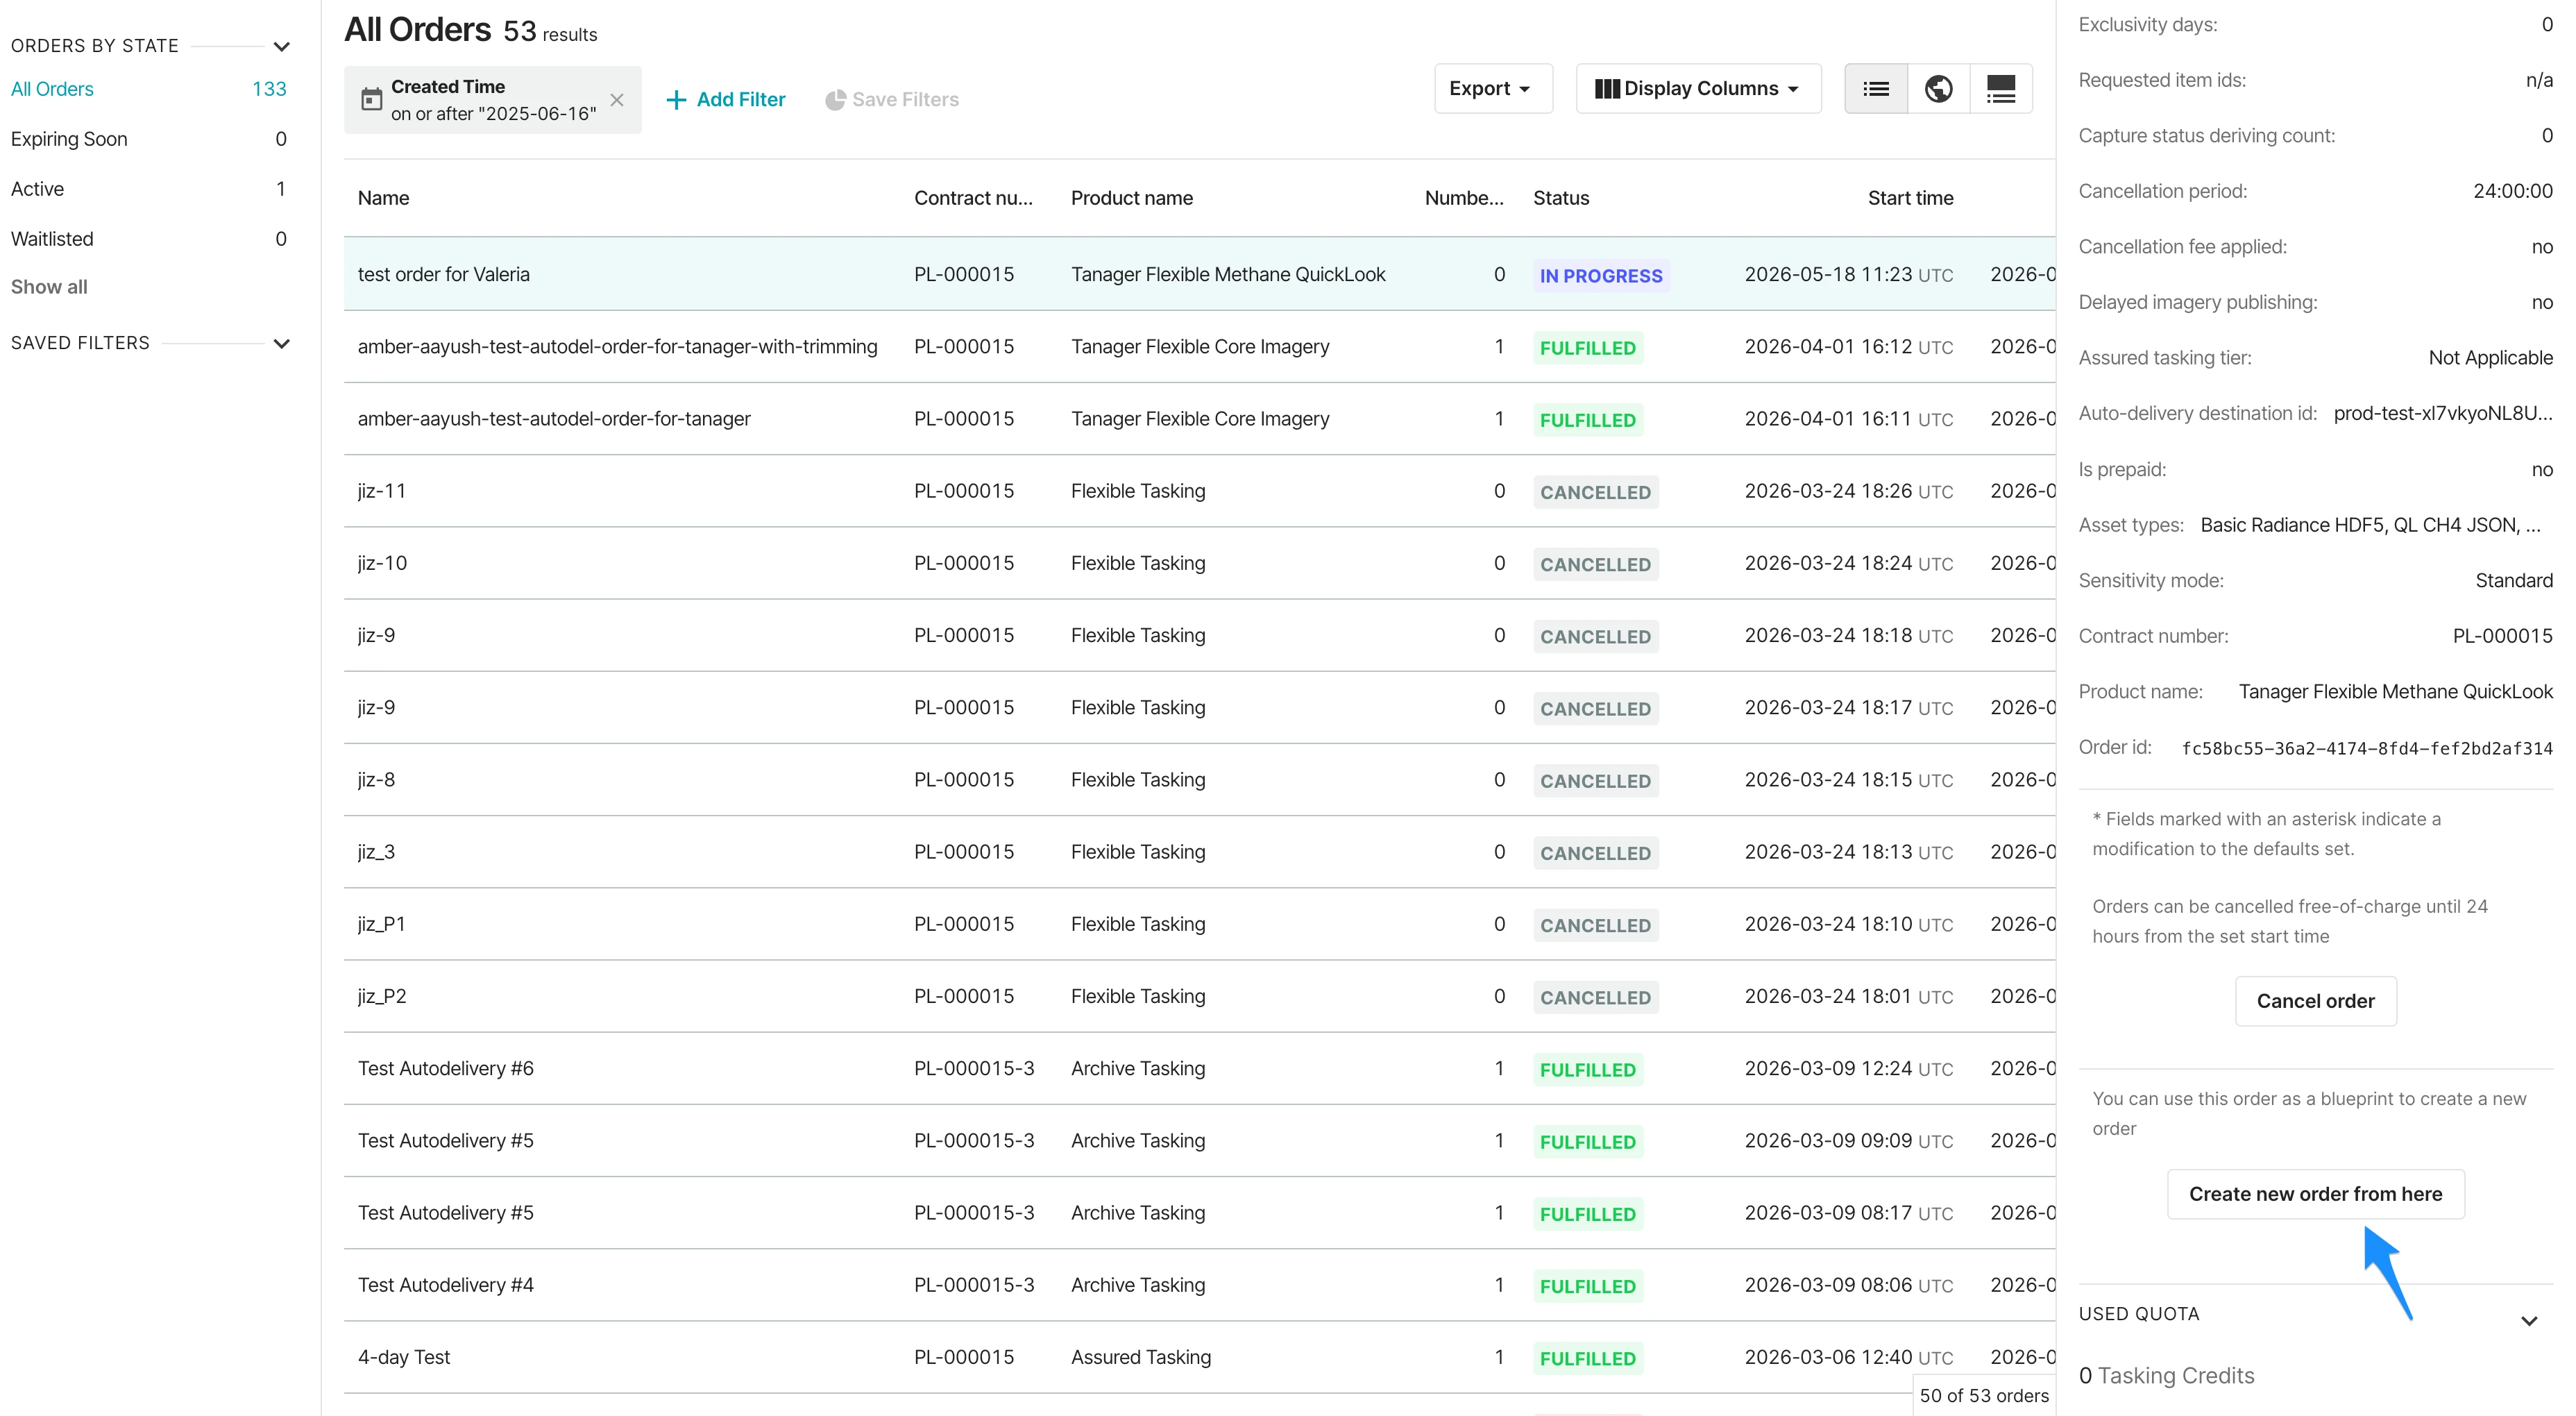This screenshot has width=2576, height=1416.
Task: Click the Save Filters pie icon
Action: (835, 100)
